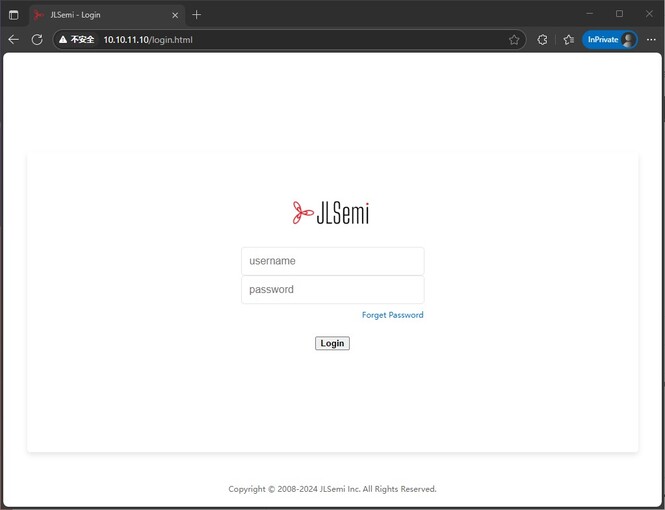Screen dimensions: 665x510
Task: Click the InPrivate profile badge
Action: click(610, 40)
